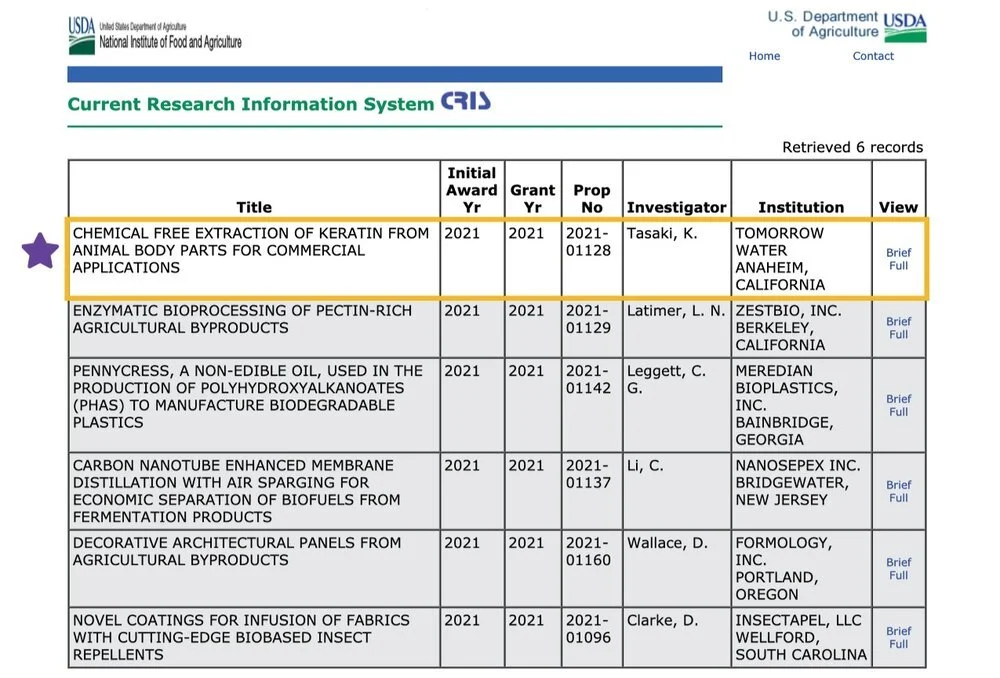
Task: Select the Carbon Nanotube Enhanced Membrane title
Action: pos(236,491)
